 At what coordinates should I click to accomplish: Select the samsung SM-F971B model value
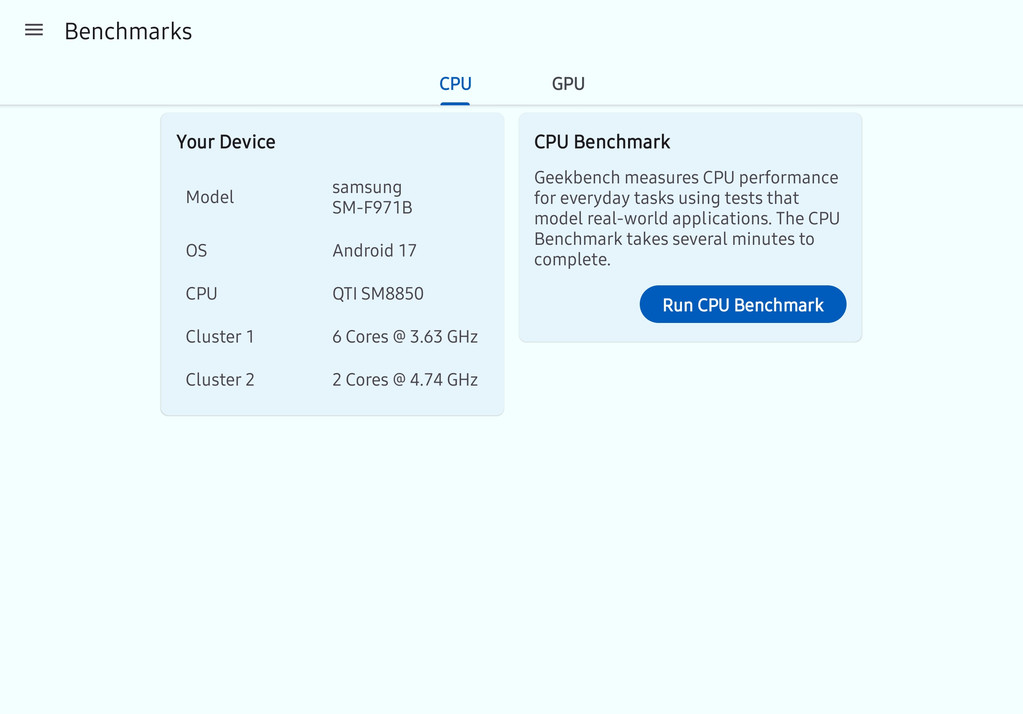tap(373, 197)
